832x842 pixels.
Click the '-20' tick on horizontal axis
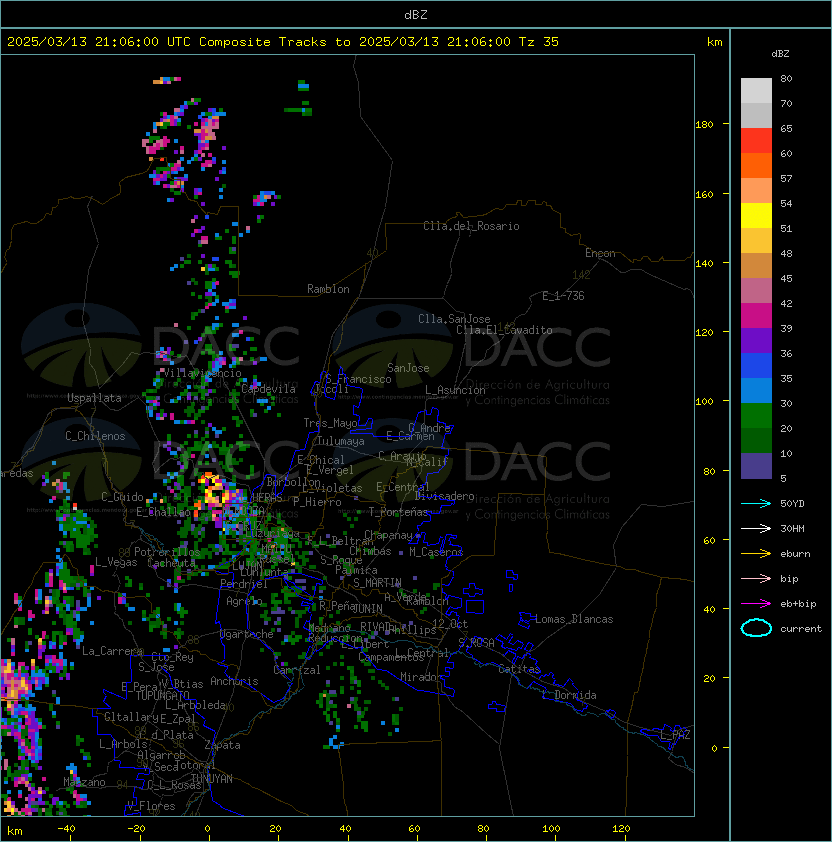pyautogui.click(x=136, y=829)
